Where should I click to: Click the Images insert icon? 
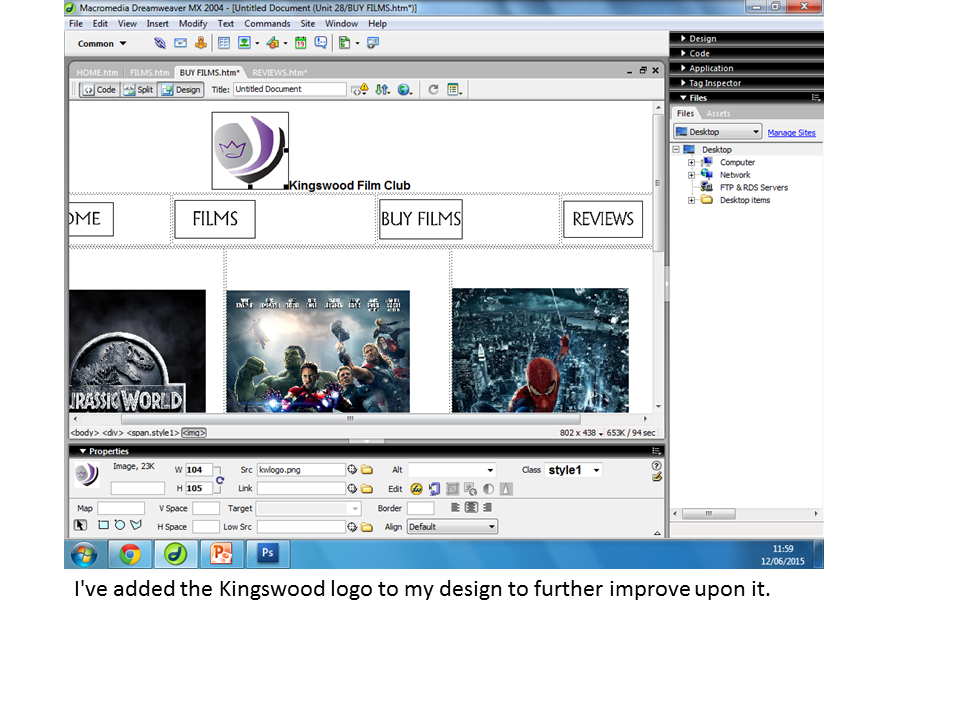pyautogui.click(x=244, y=43)
